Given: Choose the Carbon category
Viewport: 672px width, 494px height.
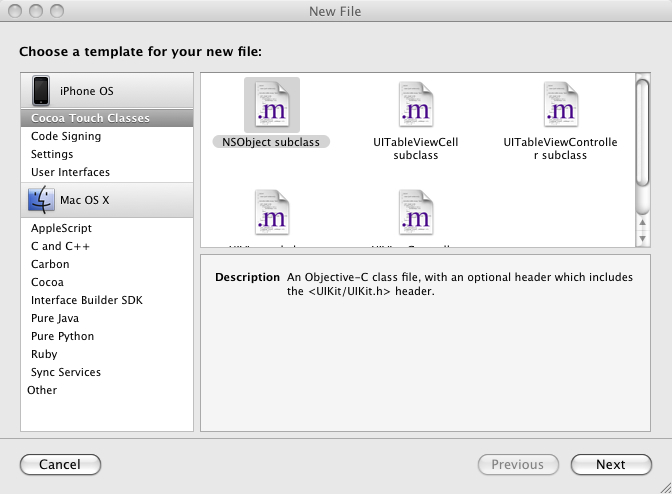Looking at the screenshot, I should pyautogui.click(x=107, y=264).
